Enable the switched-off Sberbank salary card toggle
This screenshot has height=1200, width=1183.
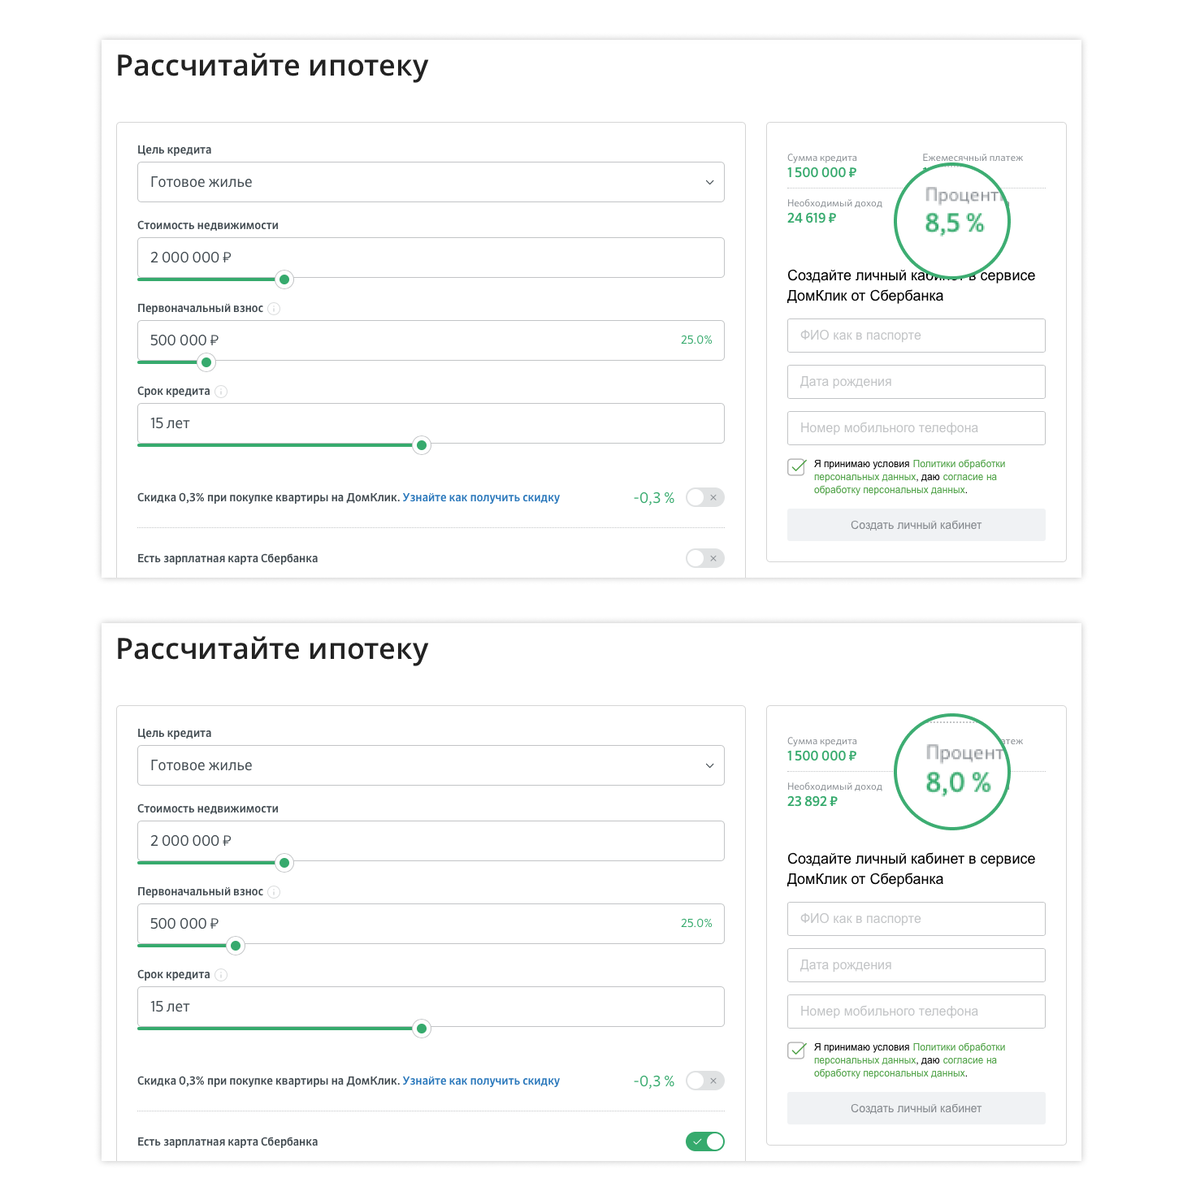click(x=705, y=558)
